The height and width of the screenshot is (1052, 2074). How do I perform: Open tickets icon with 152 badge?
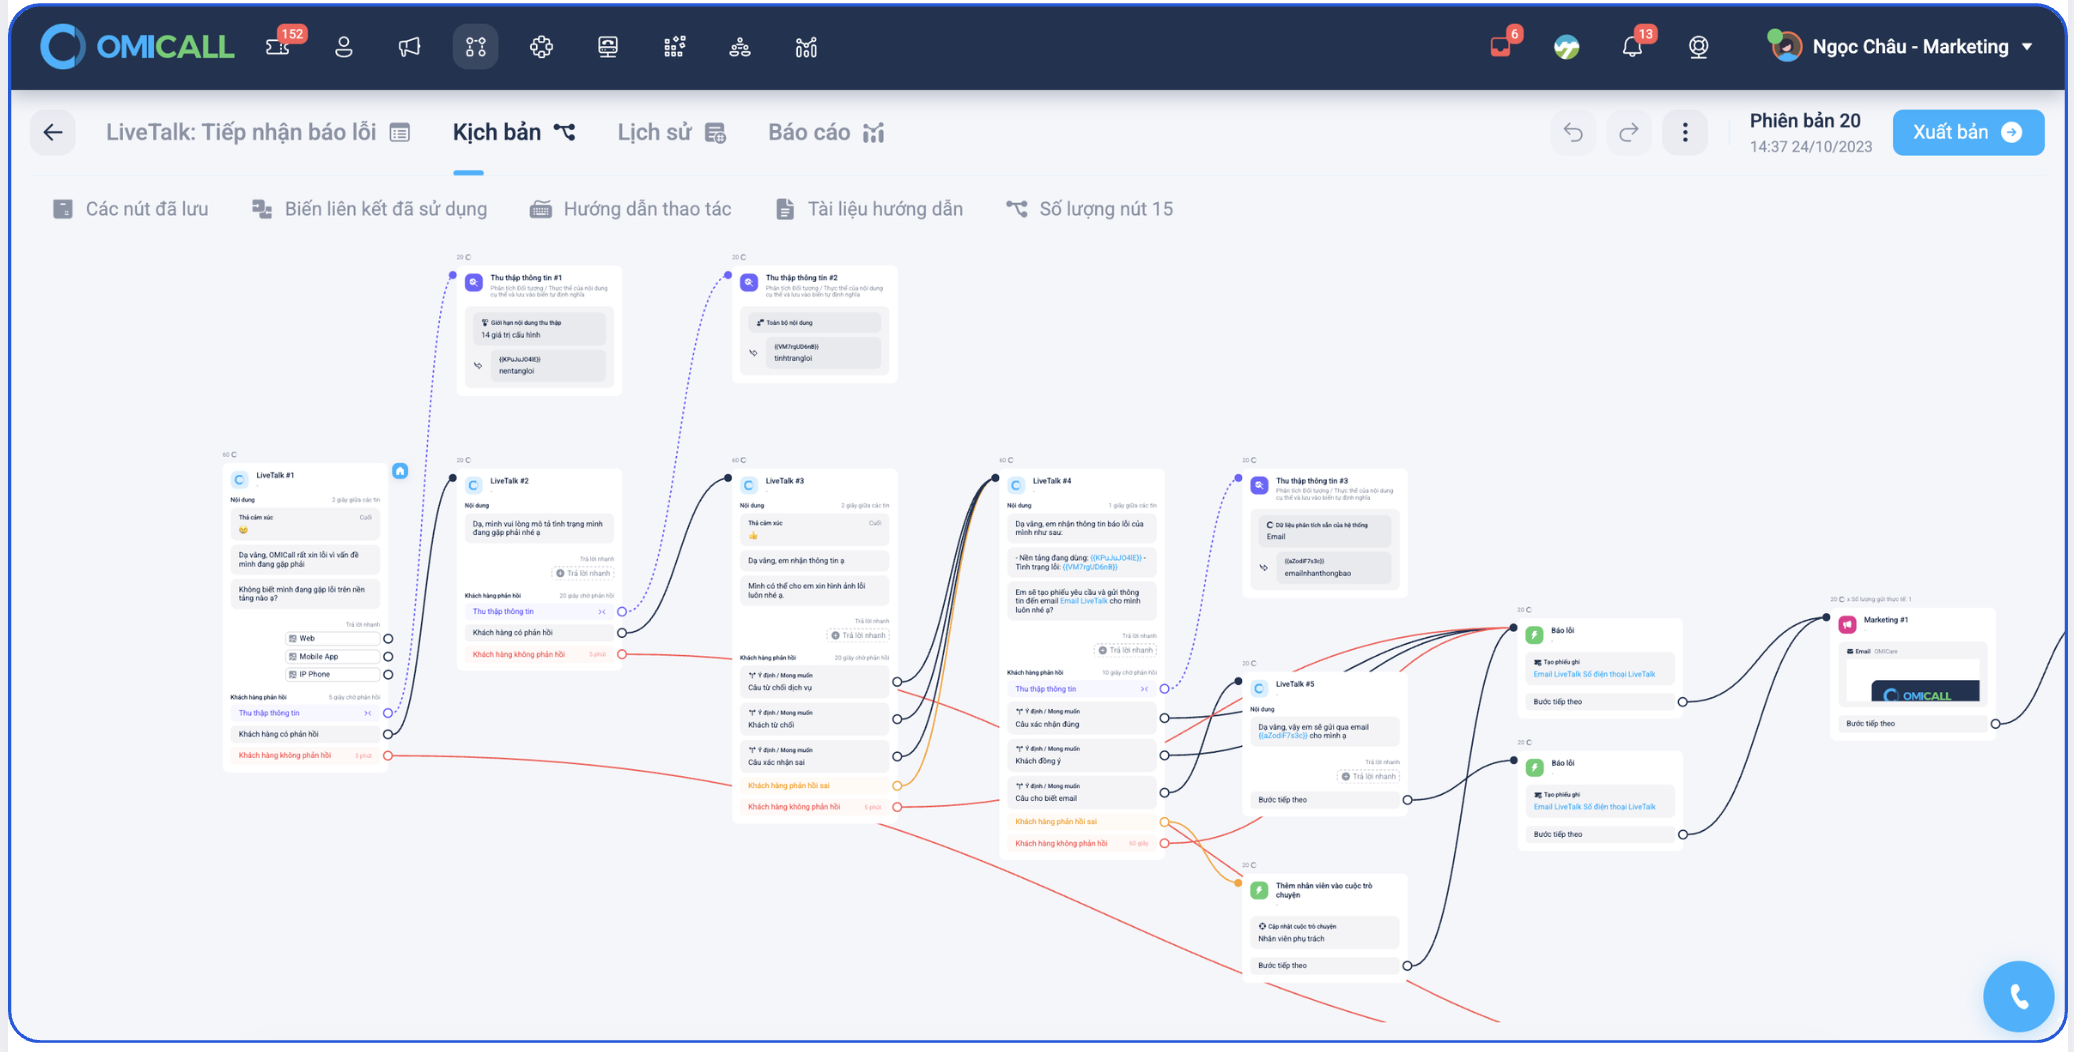click(x=280, y=46)
